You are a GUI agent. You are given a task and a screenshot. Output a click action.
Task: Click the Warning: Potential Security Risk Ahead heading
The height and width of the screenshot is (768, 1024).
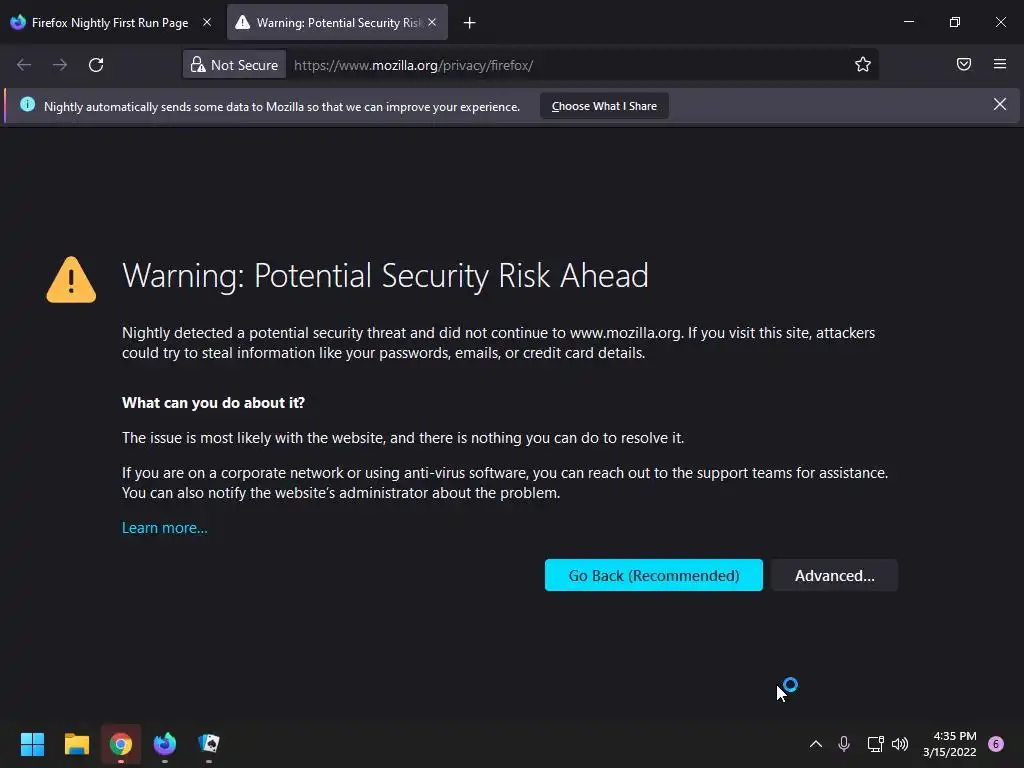(x=385, y=276)
